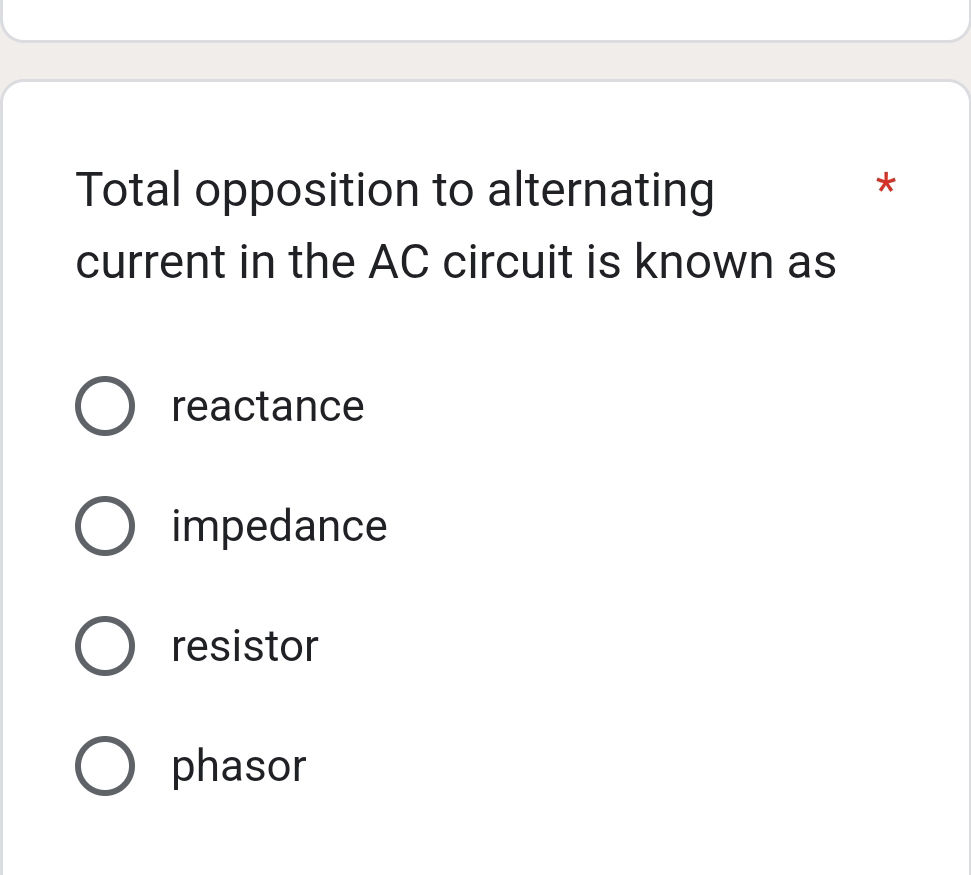
Task: Select the resistor radio button
Action: coord(105,646)
